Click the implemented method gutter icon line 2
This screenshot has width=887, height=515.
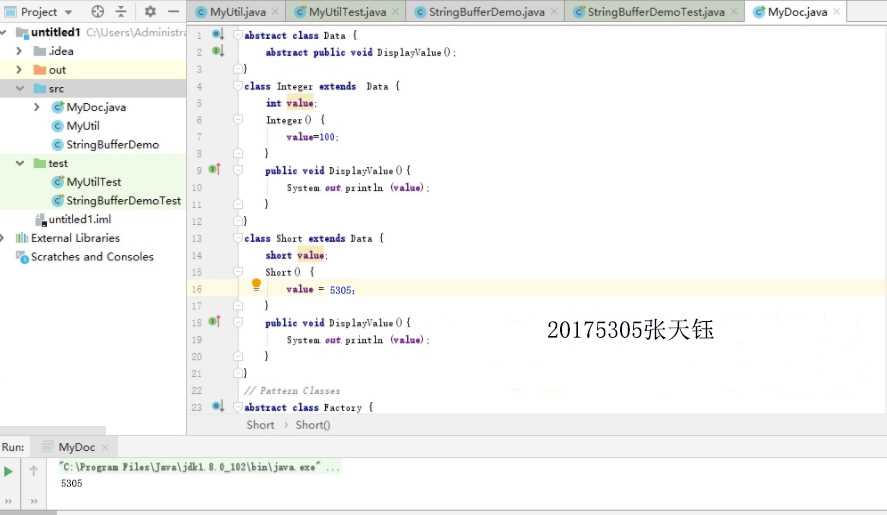tap(218, 52)
